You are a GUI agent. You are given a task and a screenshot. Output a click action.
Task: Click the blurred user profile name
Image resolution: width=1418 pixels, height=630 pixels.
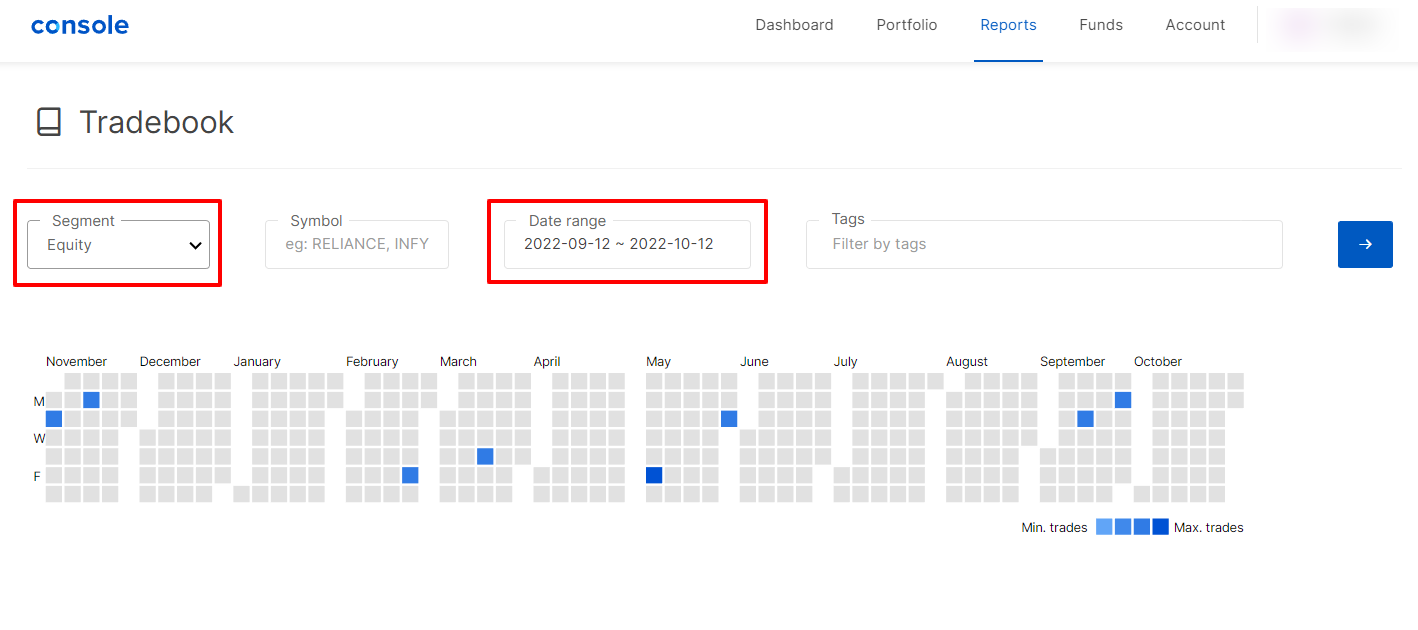point(1328,26)
